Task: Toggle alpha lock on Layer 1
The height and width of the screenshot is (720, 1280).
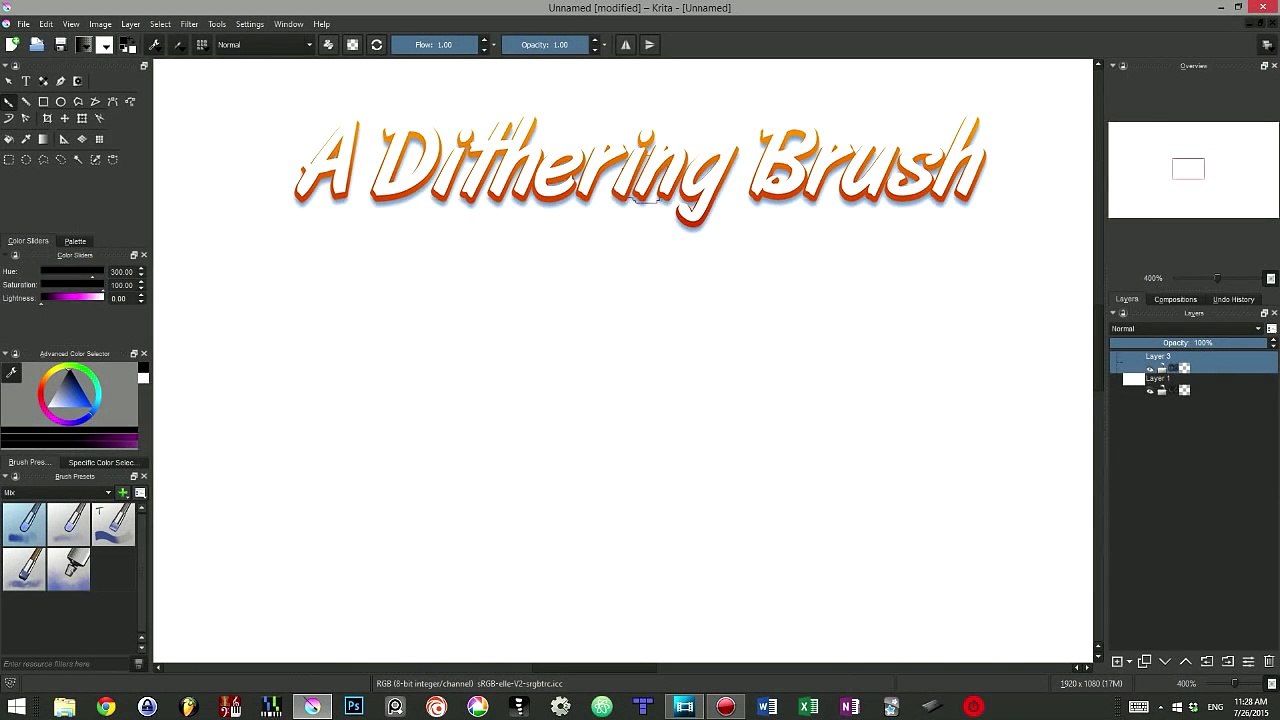Action: tap(1184, 390)
